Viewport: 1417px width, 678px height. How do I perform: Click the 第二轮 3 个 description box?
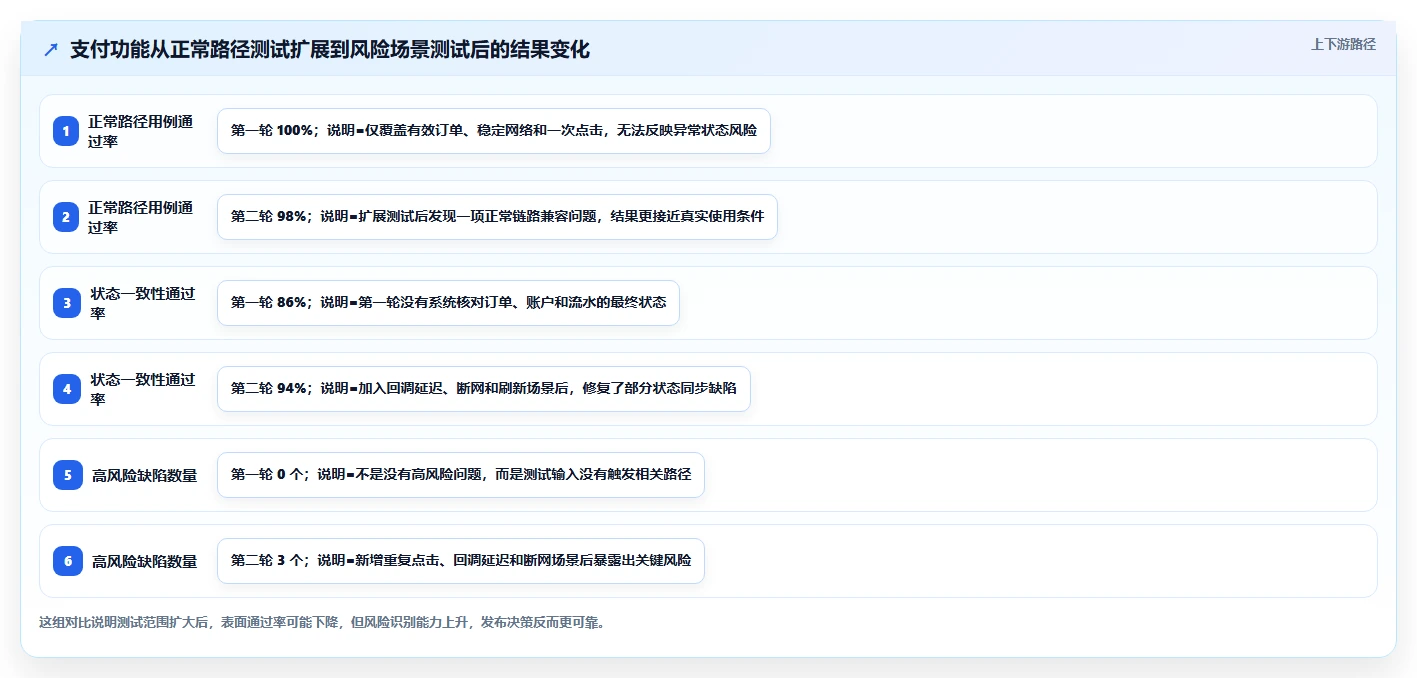point(461,561)
